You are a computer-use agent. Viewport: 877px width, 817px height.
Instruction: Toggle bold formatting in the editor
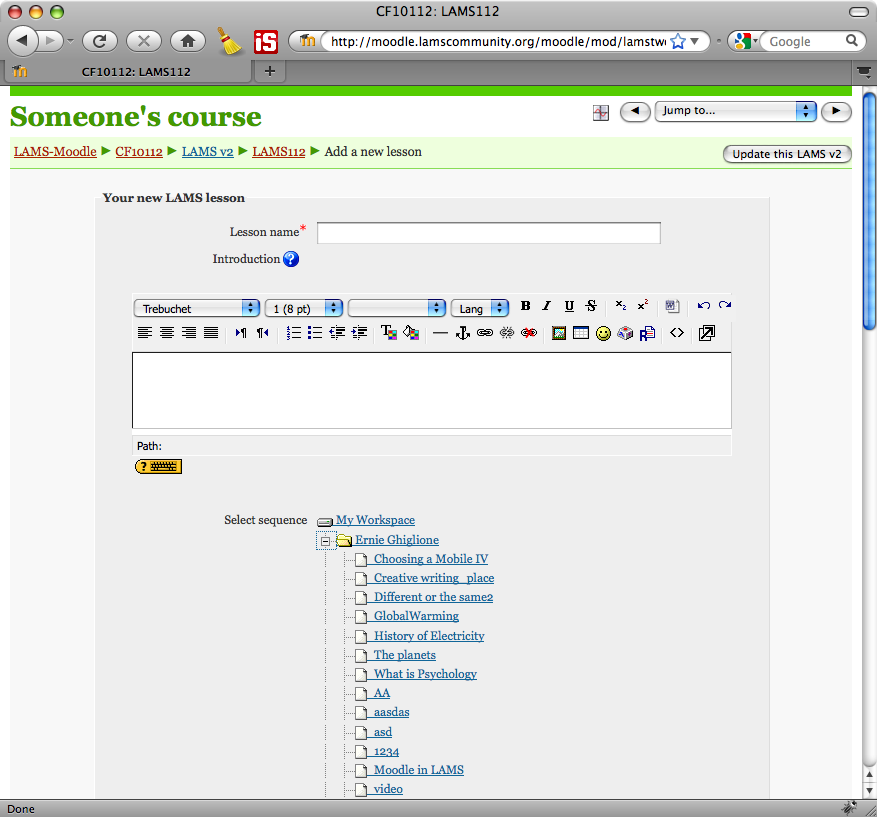point(525,307)
